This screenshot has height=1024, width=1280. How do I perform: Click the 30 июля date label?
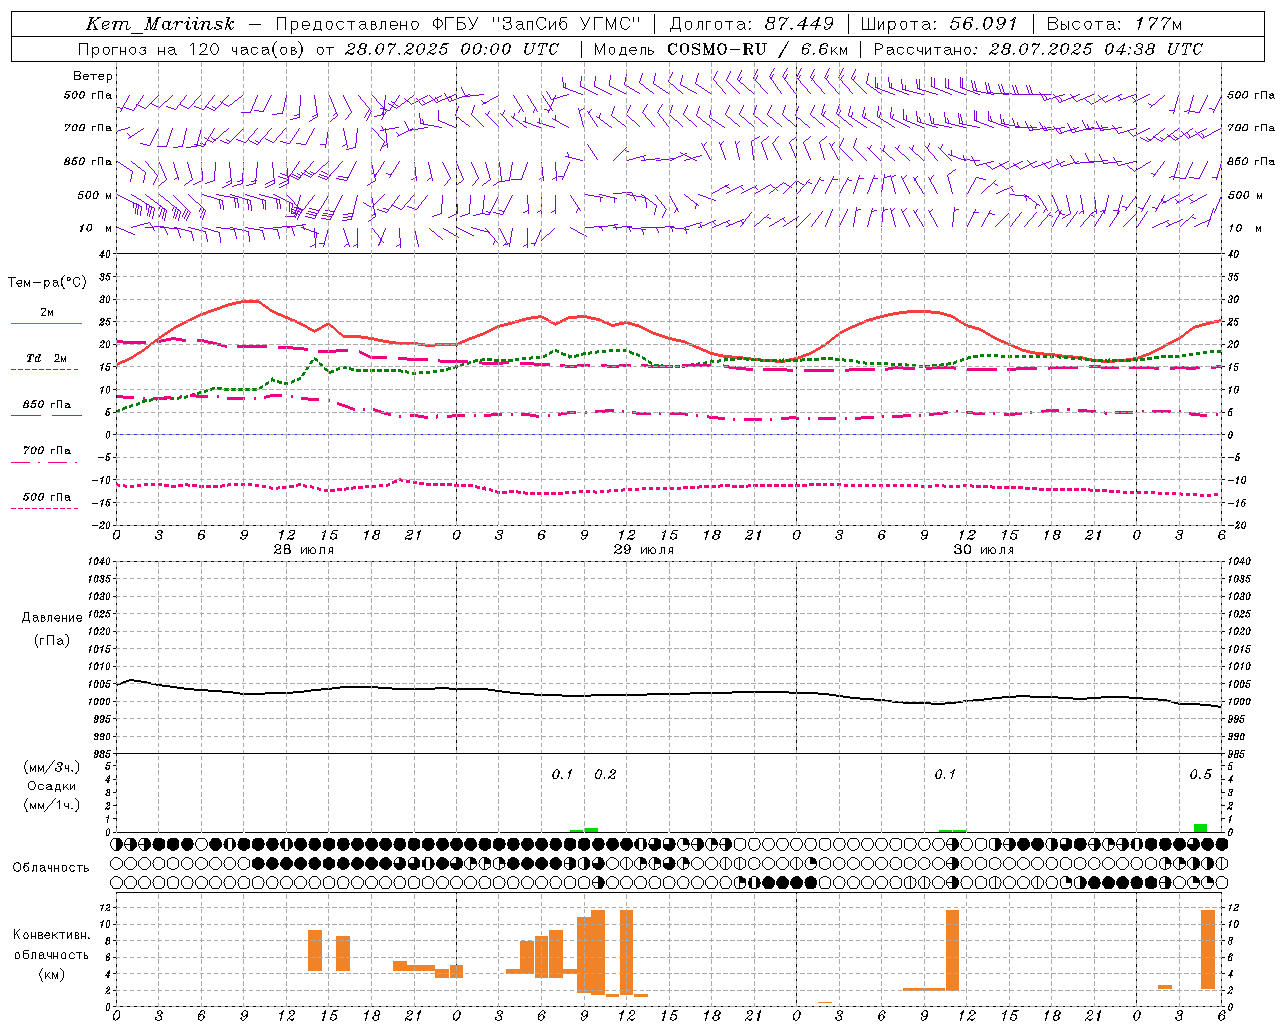983,550
